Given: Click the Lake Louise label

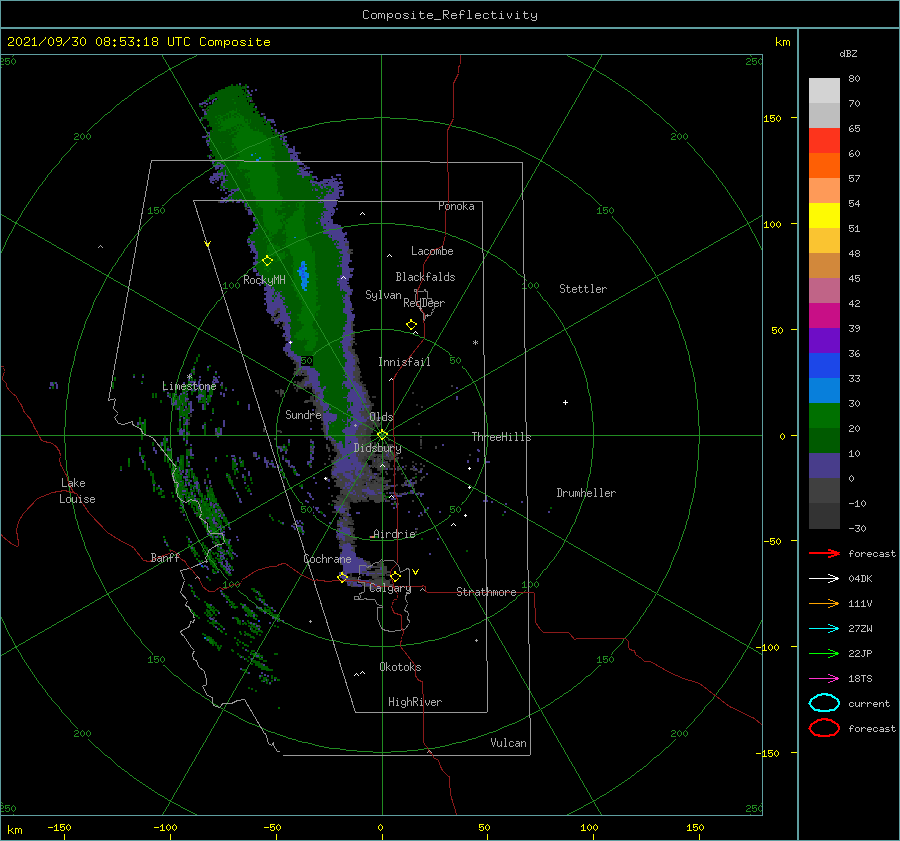Looking at the screenshot, I should (77, 491).
